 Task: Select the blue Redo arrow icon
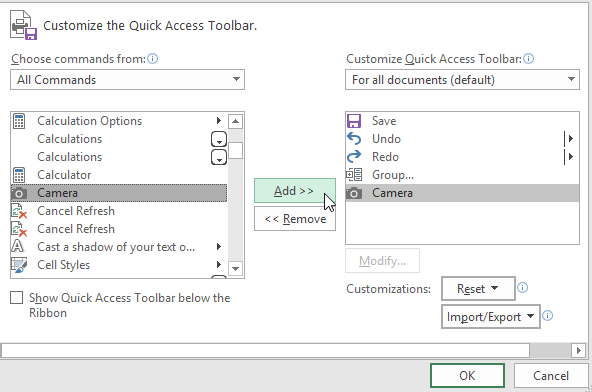[354, 156]
